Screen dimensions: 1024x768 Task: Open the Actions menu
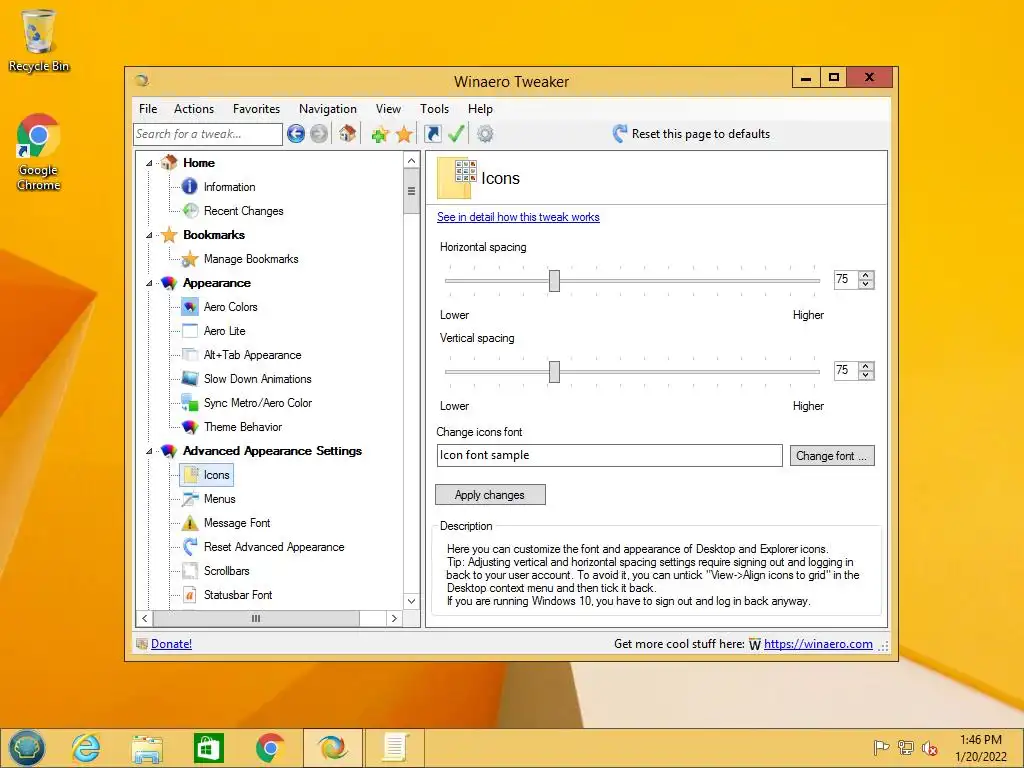coord(194,109)
